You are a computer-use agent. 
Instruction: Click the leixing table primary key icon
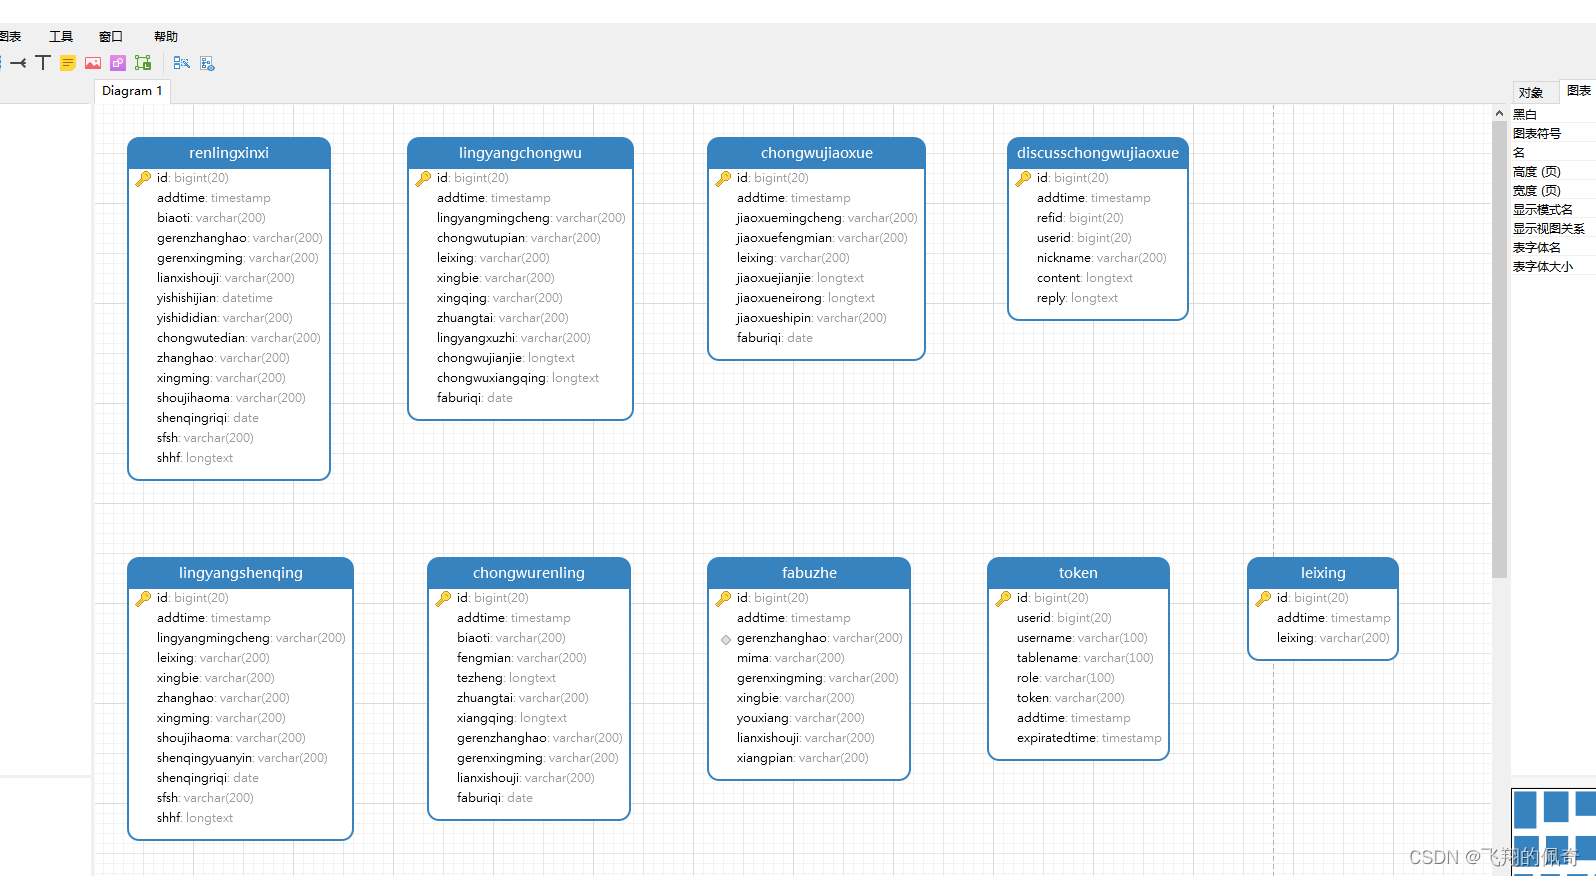click(1264, 598)
